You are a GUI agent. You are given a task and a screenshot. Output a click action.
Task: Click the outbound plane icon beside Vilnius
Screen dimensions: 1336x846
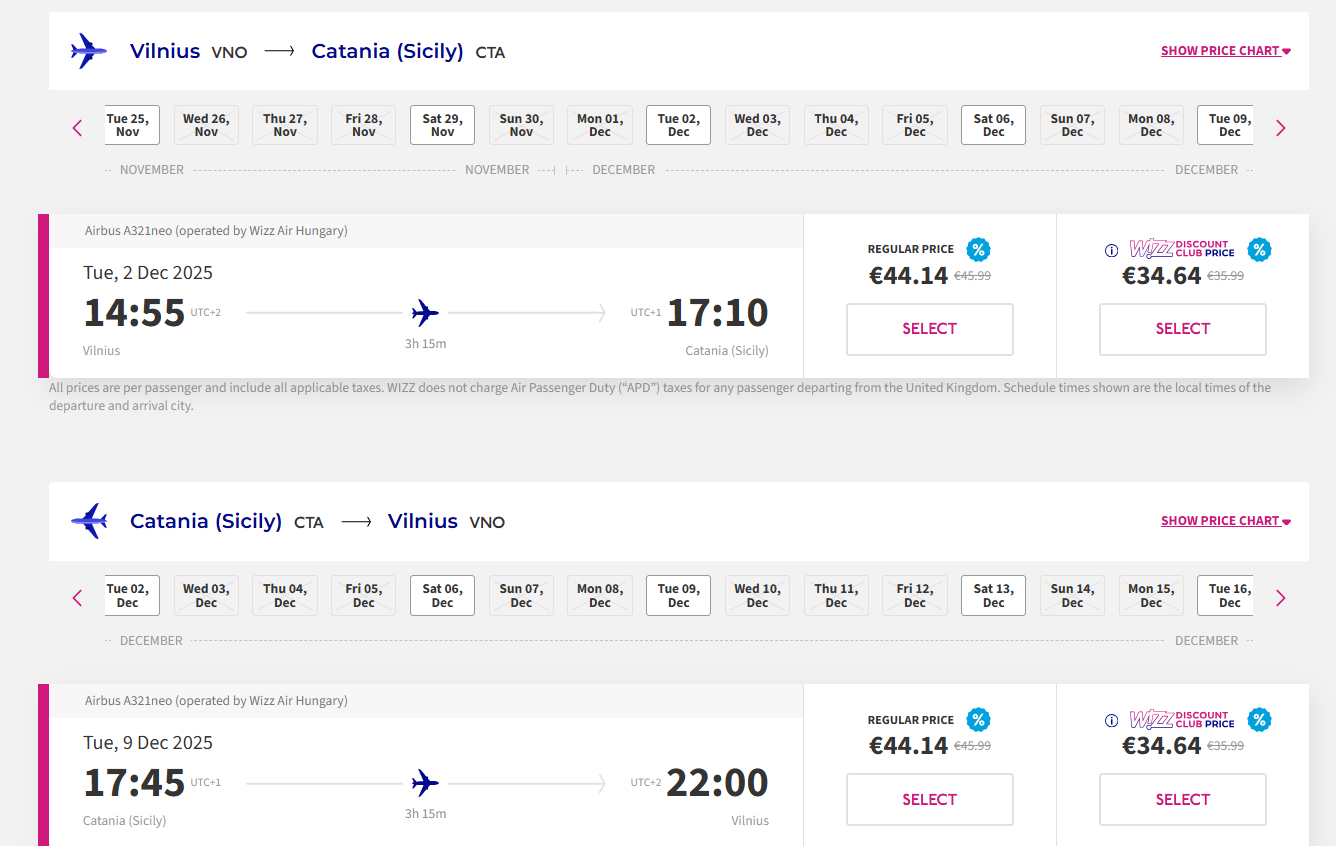pos(88,51)
